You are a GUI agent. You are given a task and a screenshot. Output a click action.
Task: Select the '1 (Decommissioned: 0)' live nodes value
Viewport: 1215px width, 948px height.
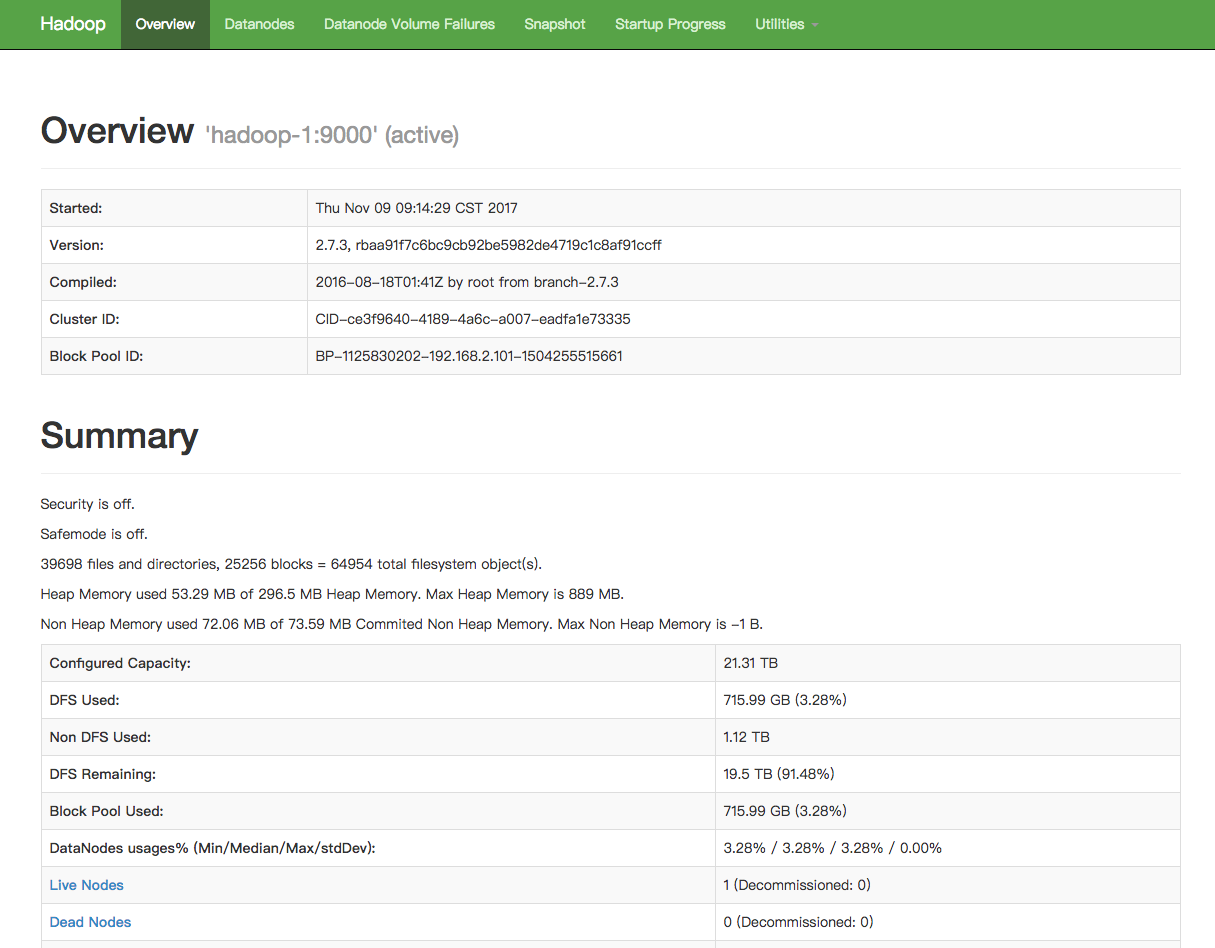pos(797,885)
